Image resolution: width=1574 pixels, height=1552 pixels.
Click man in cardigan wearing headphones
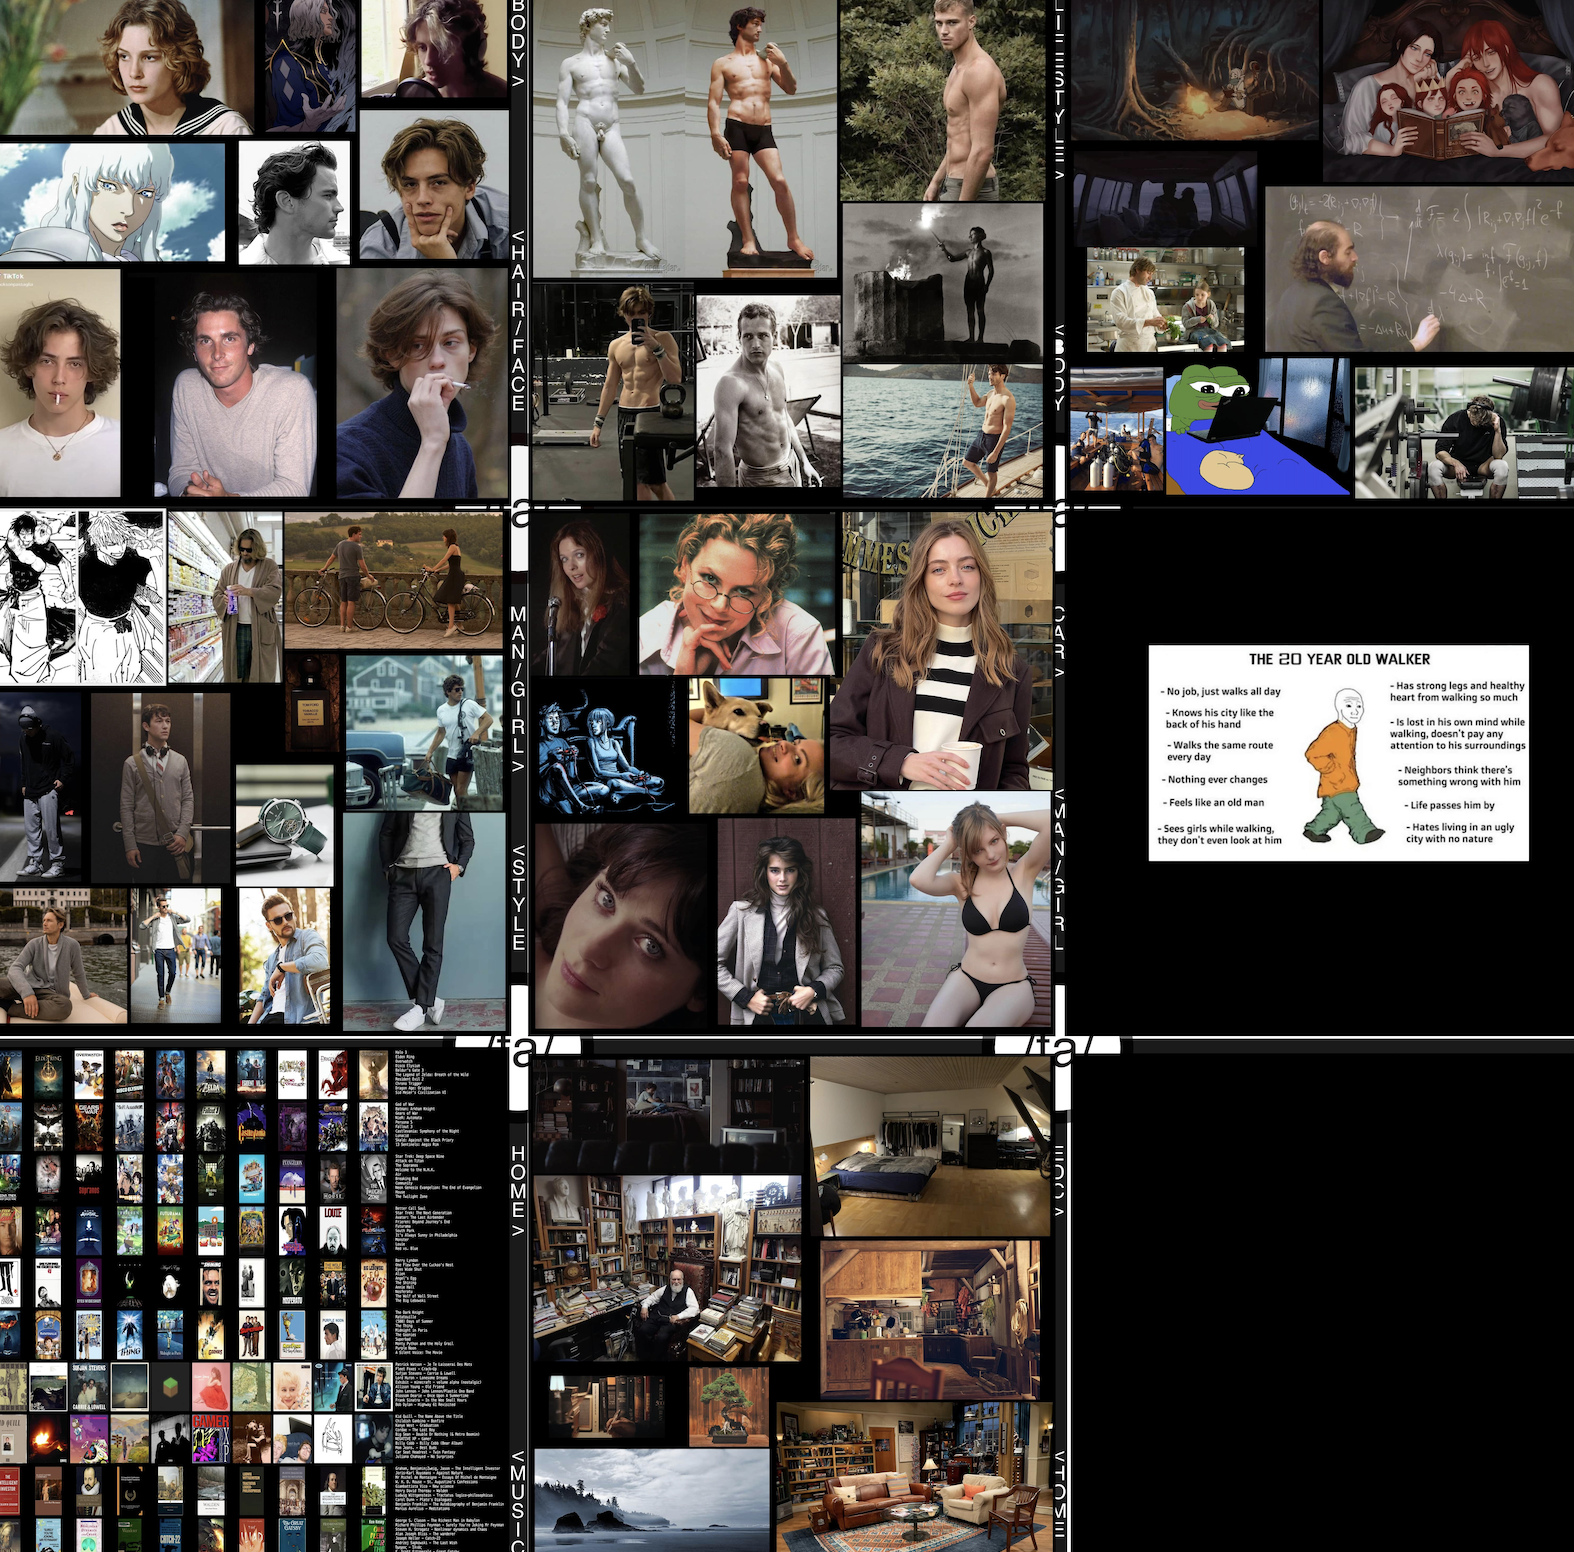pos(160,787)
